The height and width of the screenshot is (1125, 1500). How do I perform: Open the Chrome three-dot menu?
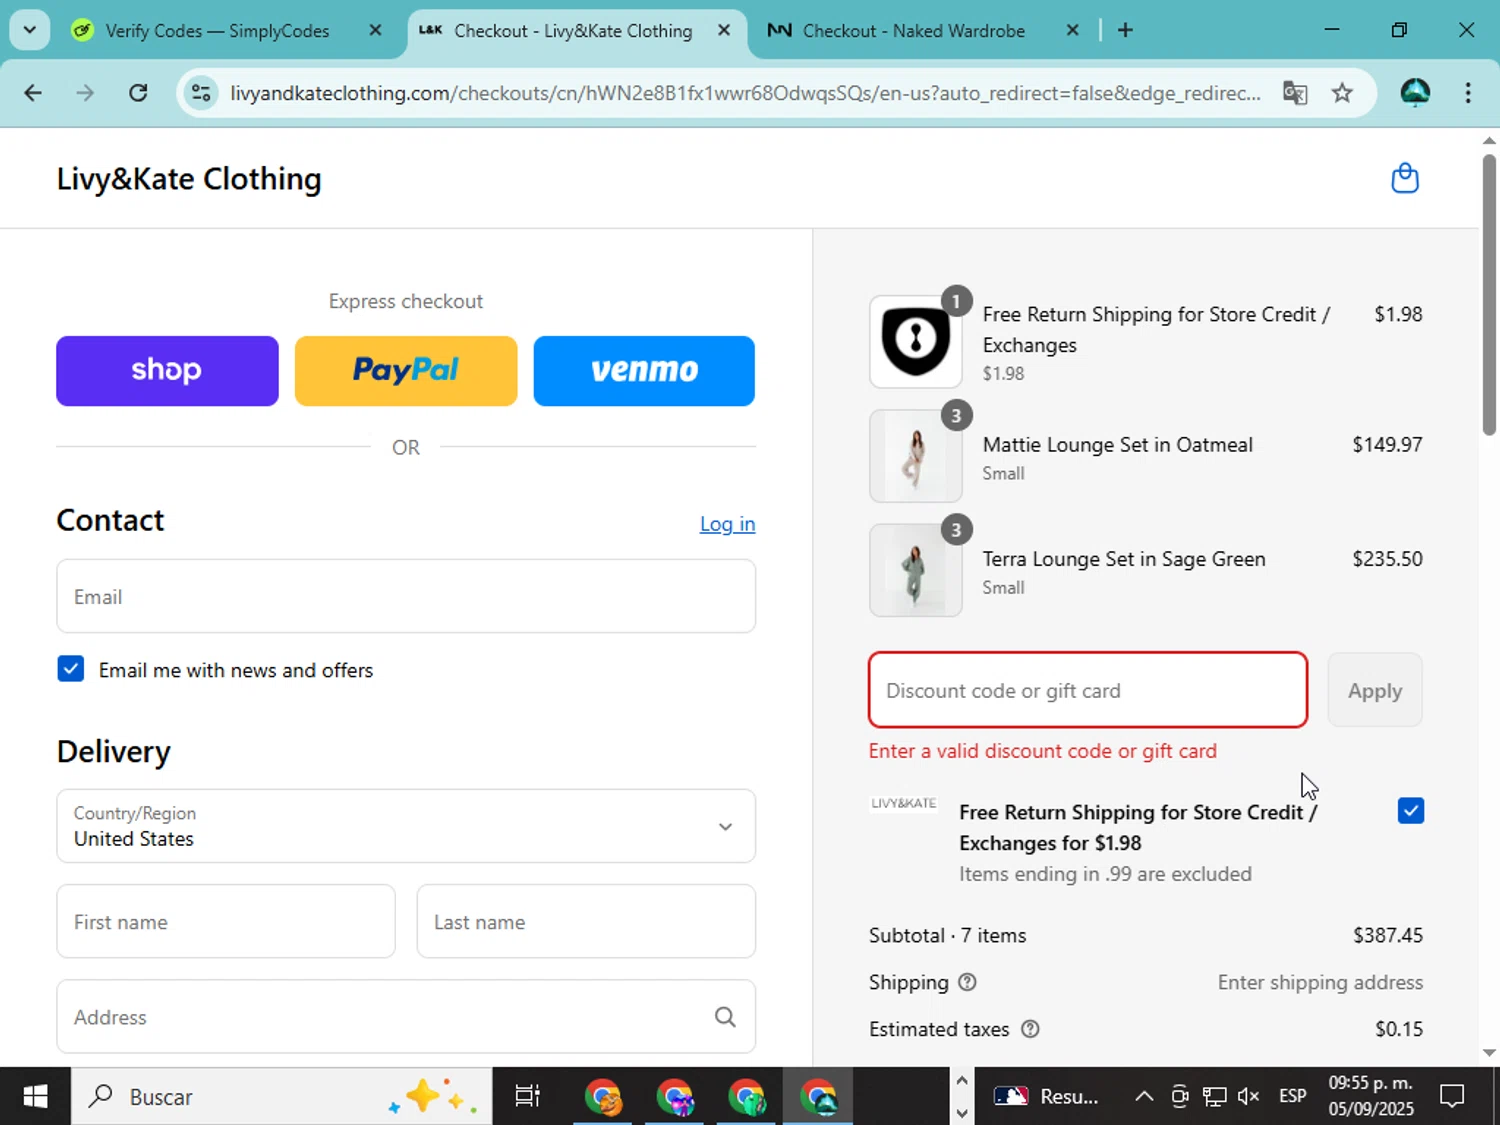pyautogui.click(x=1468, y=93)
